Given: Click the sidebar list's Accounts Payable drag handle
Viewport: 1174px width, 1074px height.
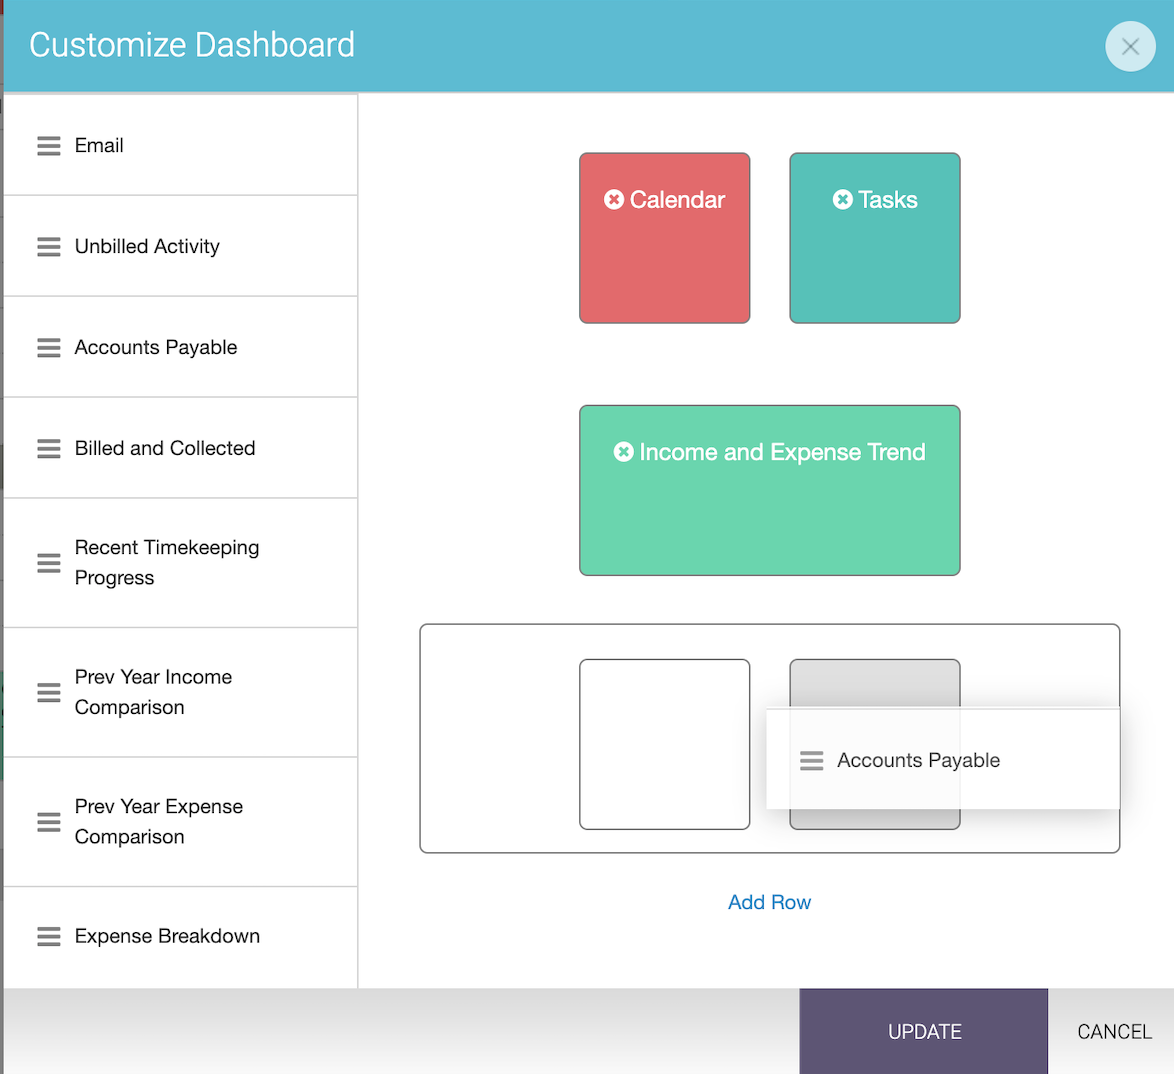Looking at the screenshot, I should [x=49, y=348].
